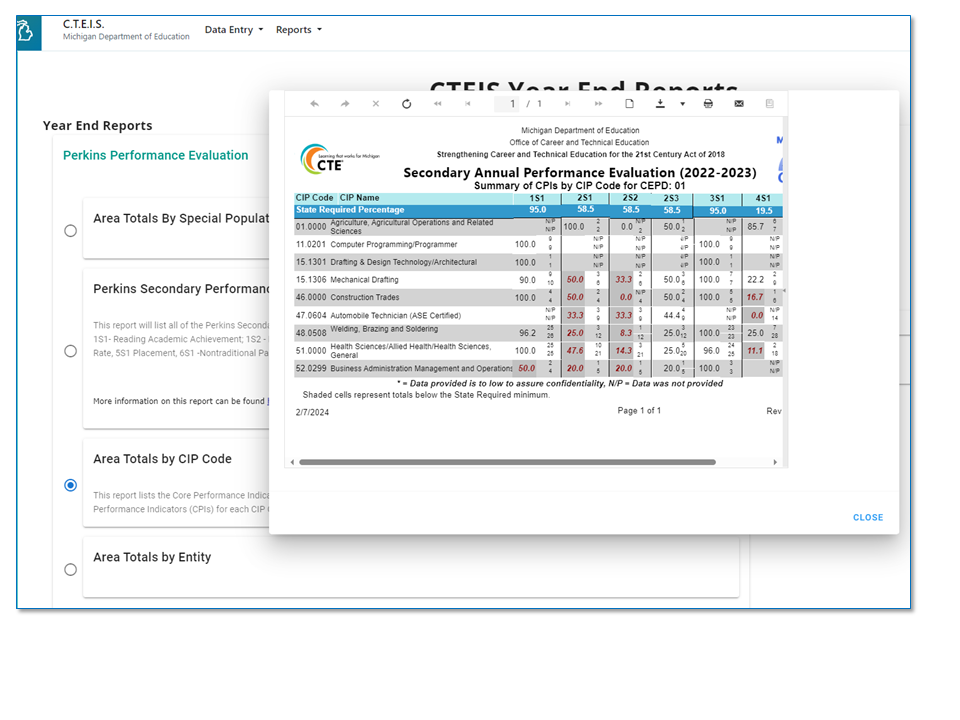The height and width of the screenshot is (720, 960).
Task: Click the back arrow in report toolbar
Action: tap(314, 104)
